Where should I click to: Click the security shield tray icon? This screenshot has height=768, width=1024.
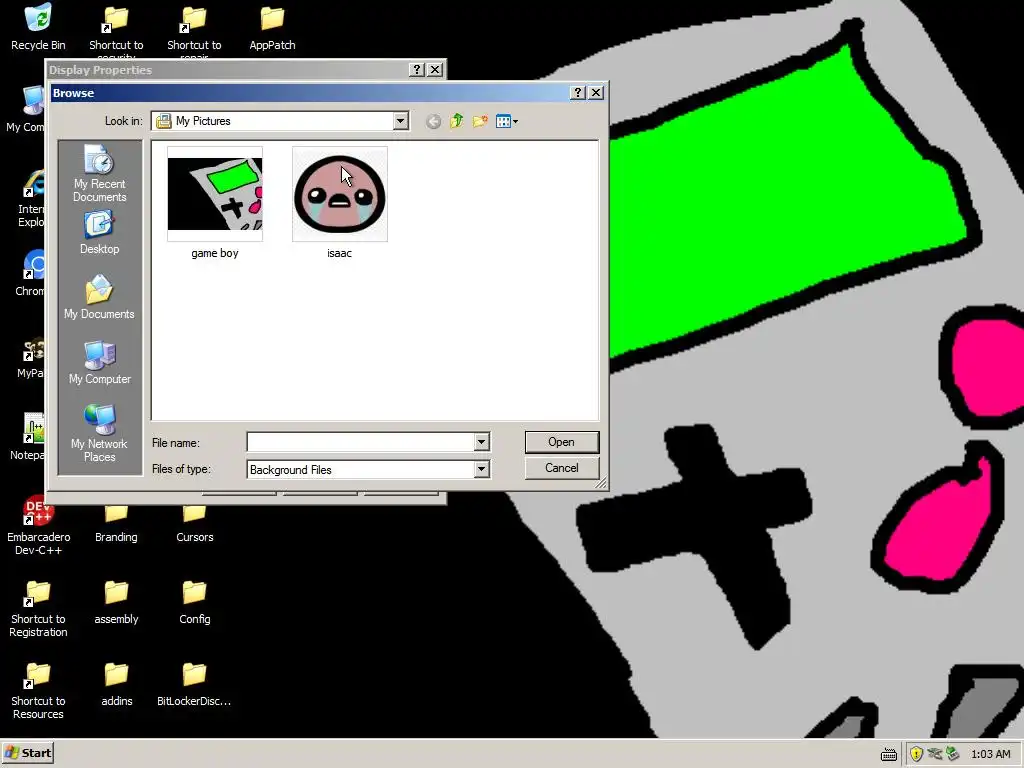click(916, 754)
